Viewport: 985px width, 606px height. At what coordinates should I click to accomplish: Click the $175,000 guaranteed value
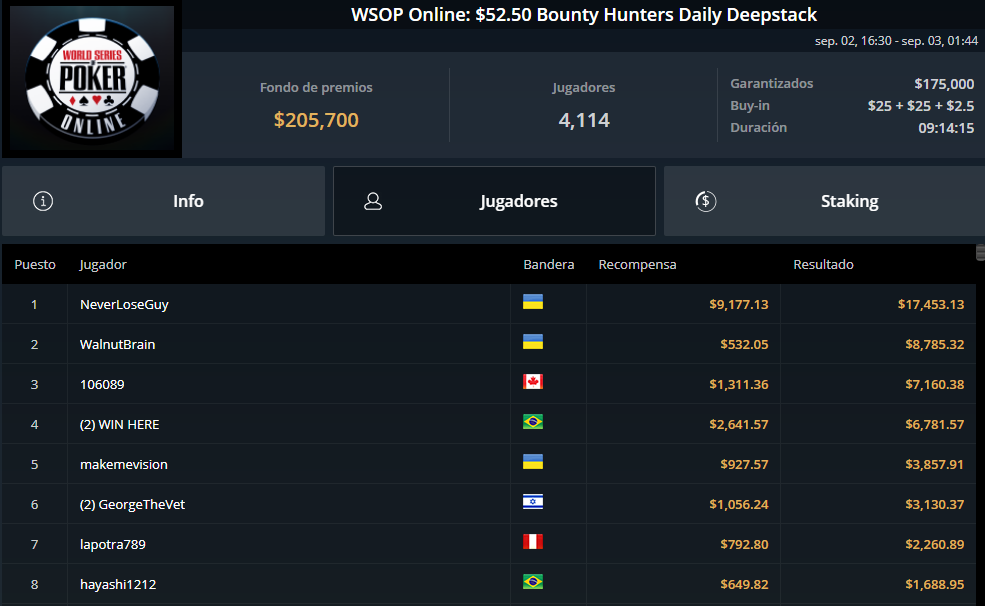coord(944,84)
